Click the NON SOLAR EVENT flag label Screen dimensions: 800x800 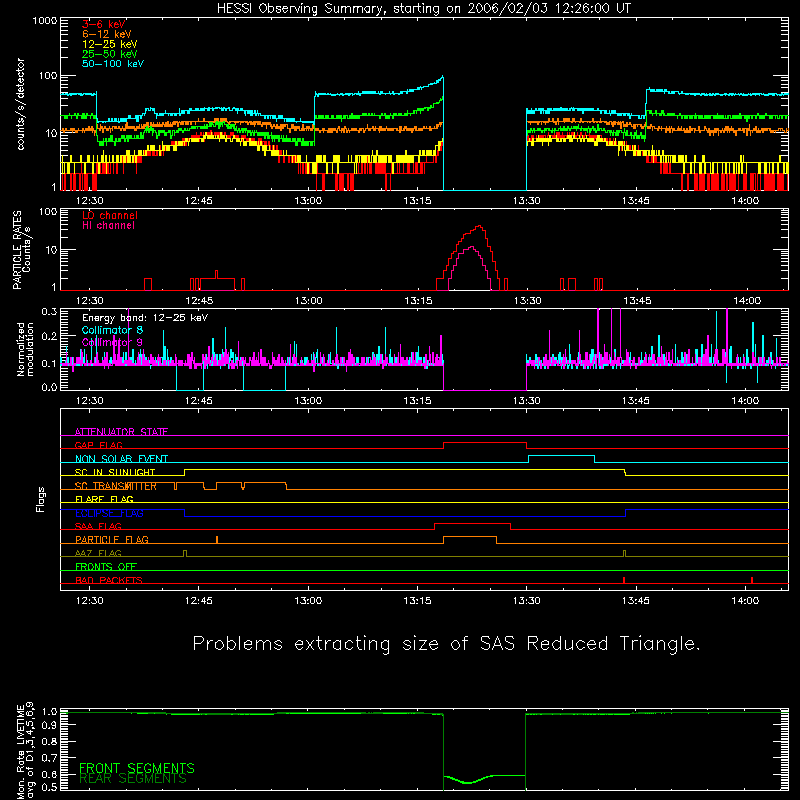121,459
